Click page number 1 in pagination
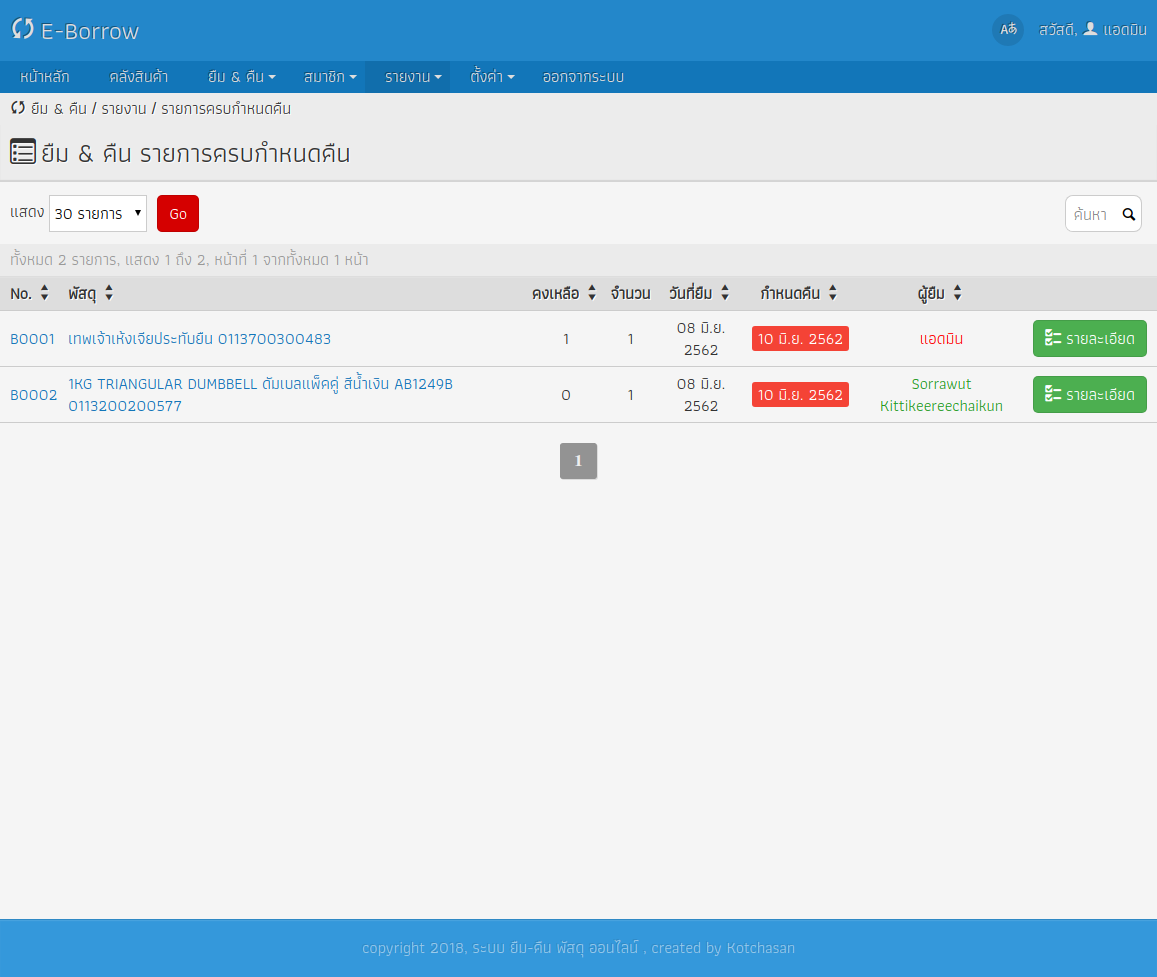 click(578, 461)
